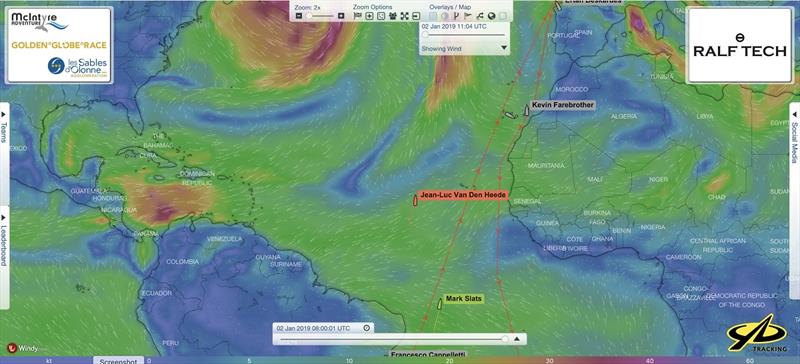
Task: Toggle the last faded overlay icon
Action: 503,16
